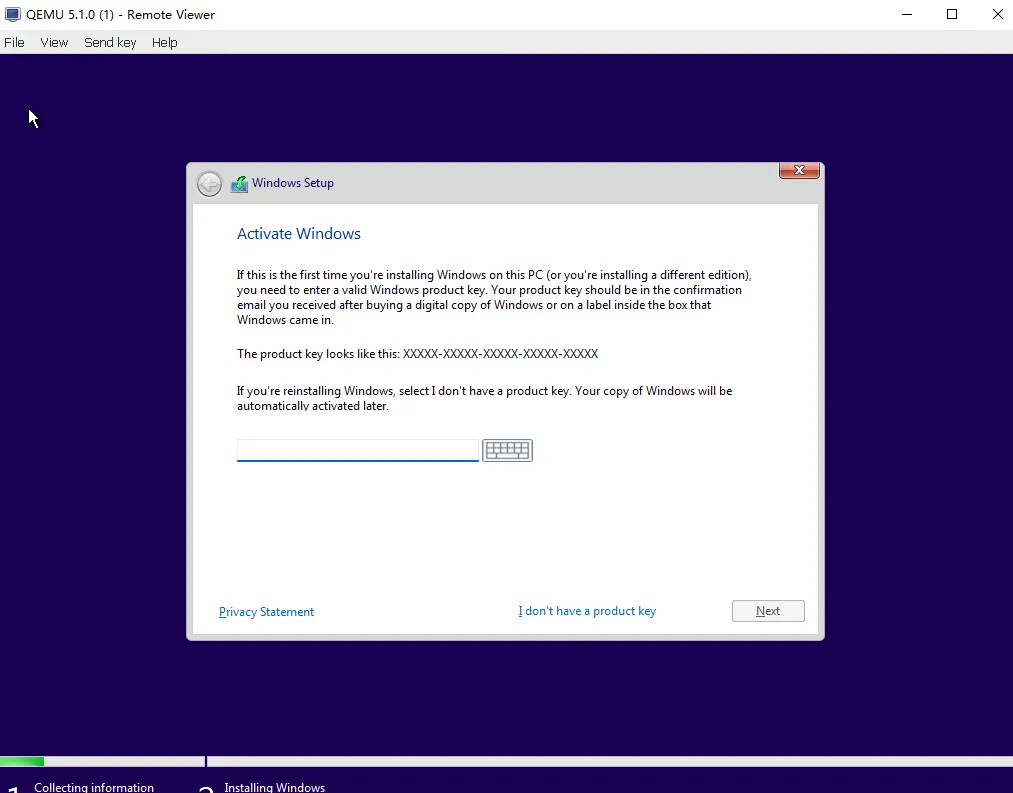
Task: Click the Windows Setup title icon
Action: pyautogui.click(x=239, y=184)
